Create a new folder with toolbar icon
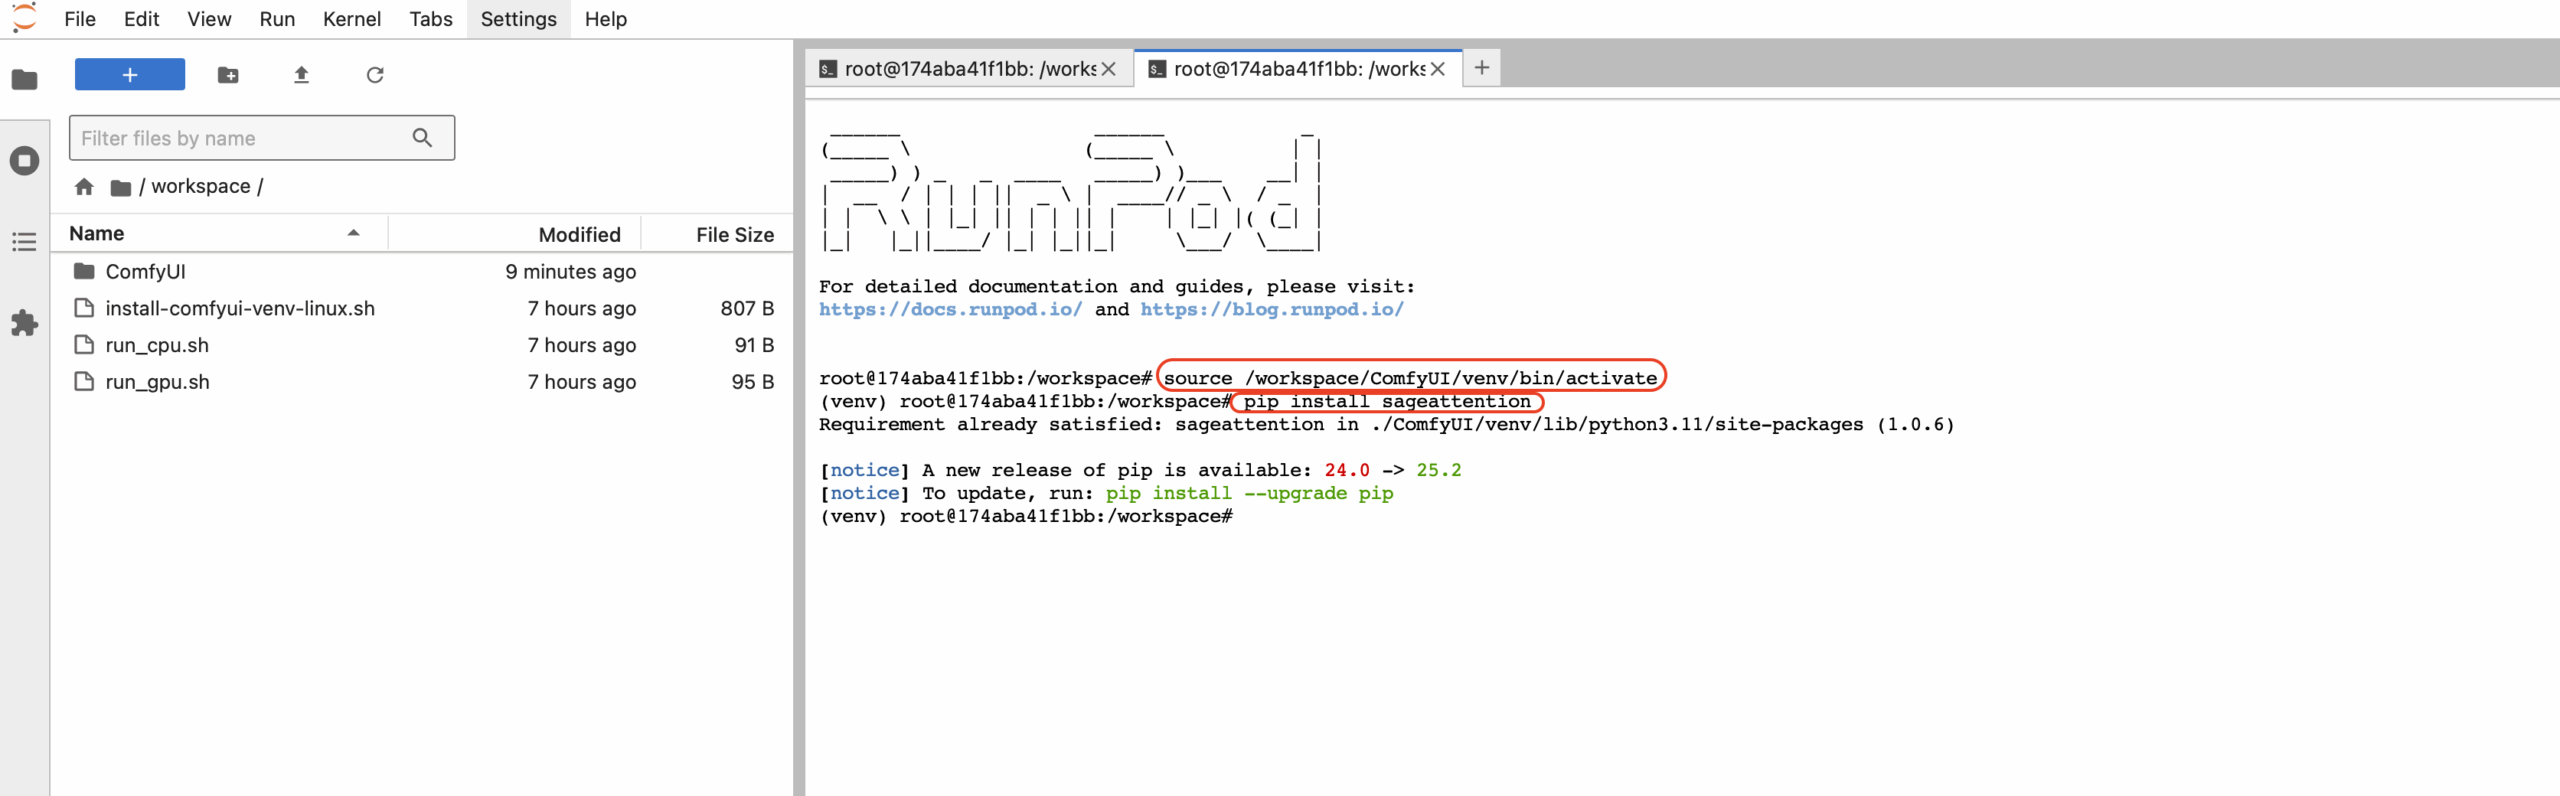2560x796 pixels. click(x=228, y=75)
